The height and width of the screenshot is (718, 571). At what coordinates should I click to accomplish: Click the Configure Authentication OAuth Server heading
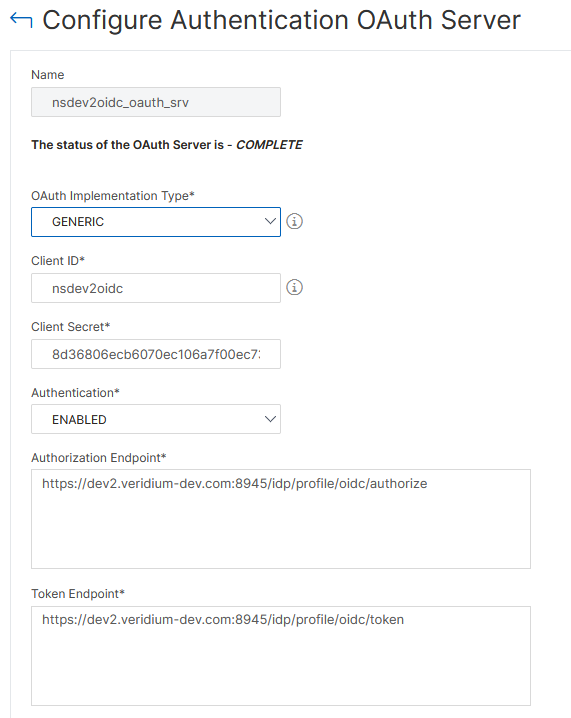[x=282, y=20]
